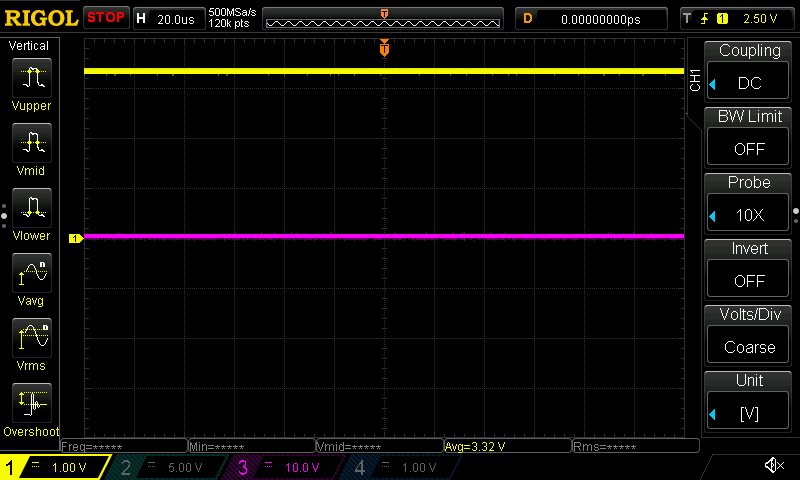Click the STOP run status button
The height and width of the screenshot is (480, 800).
[x=106, y=17]
